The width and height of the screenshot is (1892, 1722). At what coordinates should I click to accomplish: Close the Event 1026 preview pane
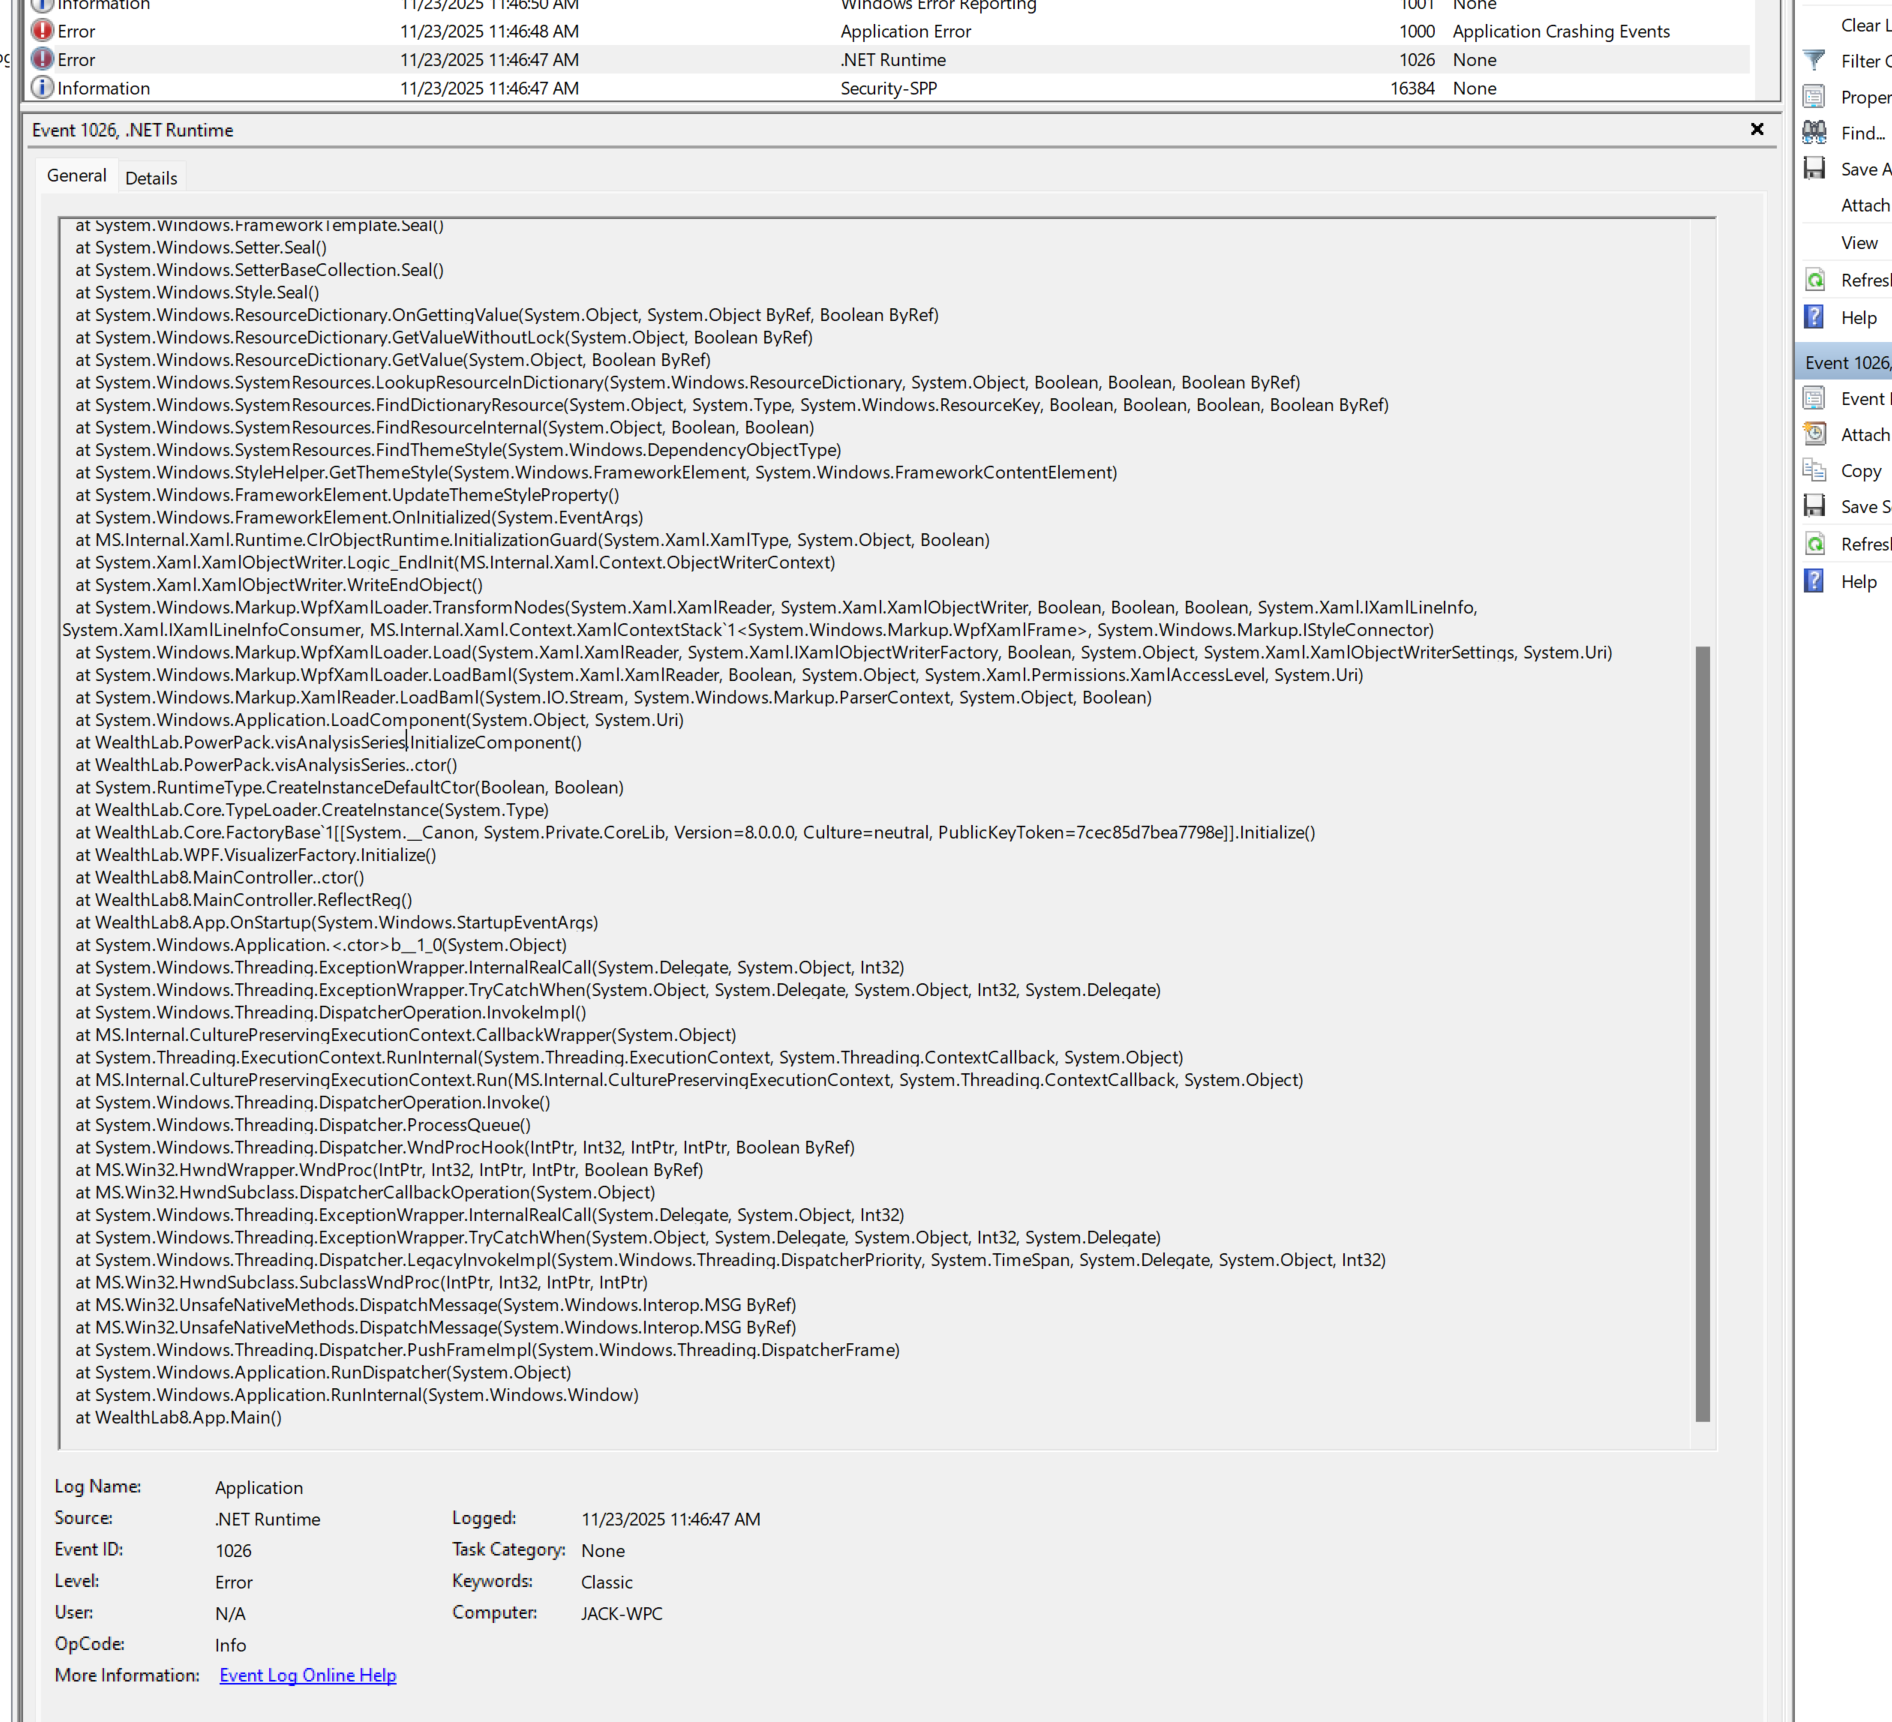coord(1757,129)
